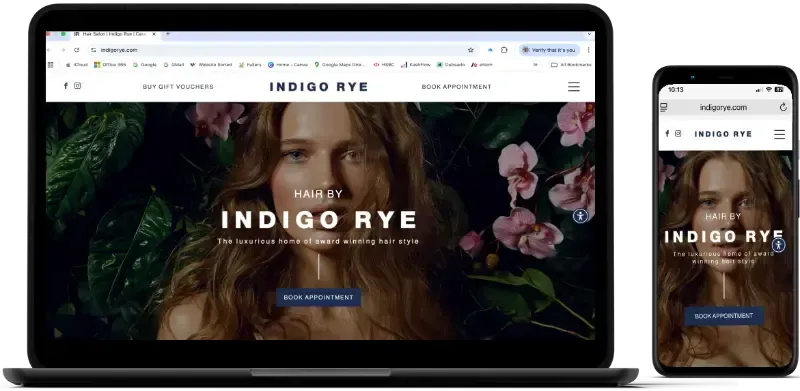Click the blue cloud icon in the browser toolbar
The image size is (800, 391).
[x=490, y=50]
